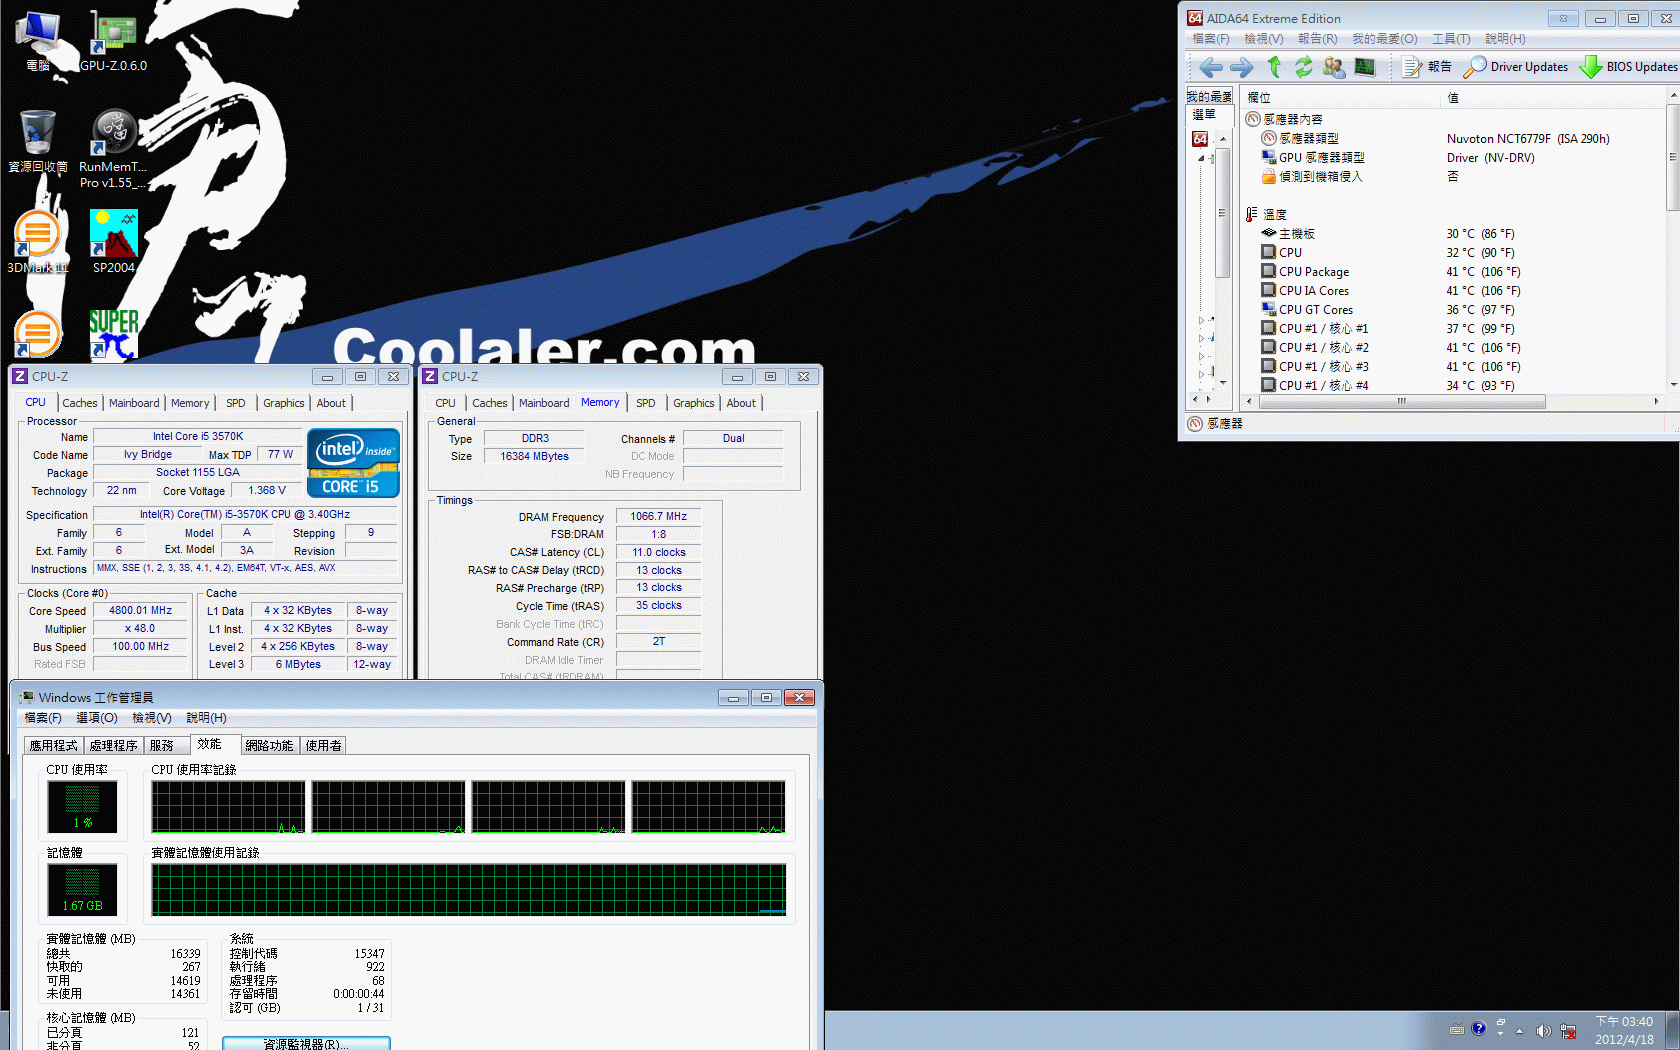Open the 我的最愛(O) menu in AIDA64

pyautogui.click(x=1384, y=39)
